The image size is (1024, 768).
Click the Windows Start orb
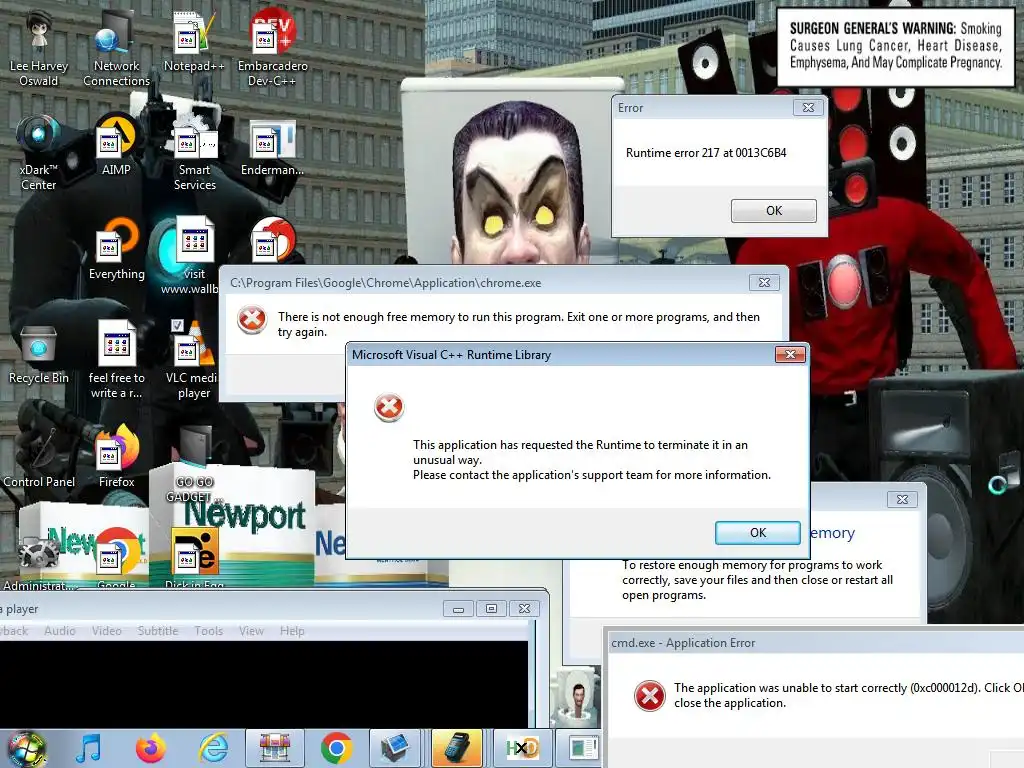click(x=26, y=749)
